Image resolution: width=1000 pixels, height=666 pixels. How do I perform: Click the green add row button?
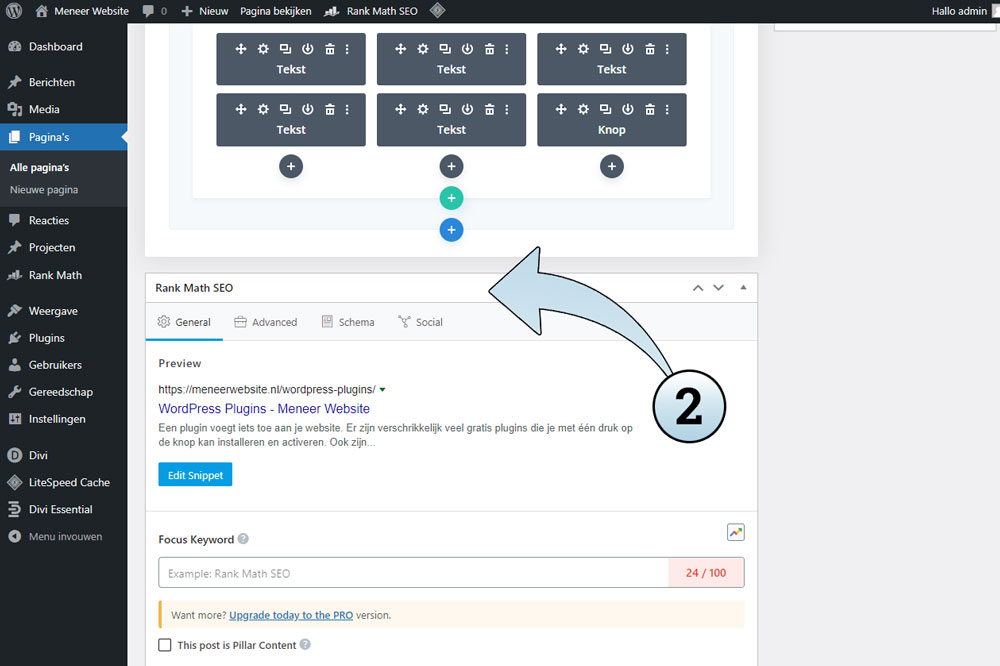[451, 198]
